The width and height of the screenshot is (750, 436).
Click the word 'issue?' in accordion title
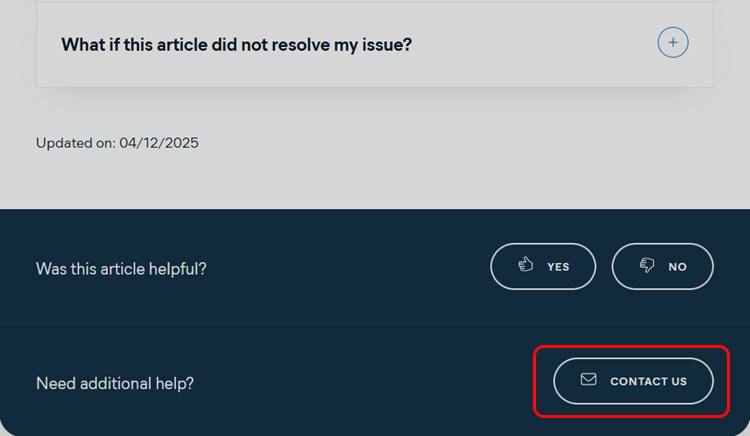click(x=385, y=44)
